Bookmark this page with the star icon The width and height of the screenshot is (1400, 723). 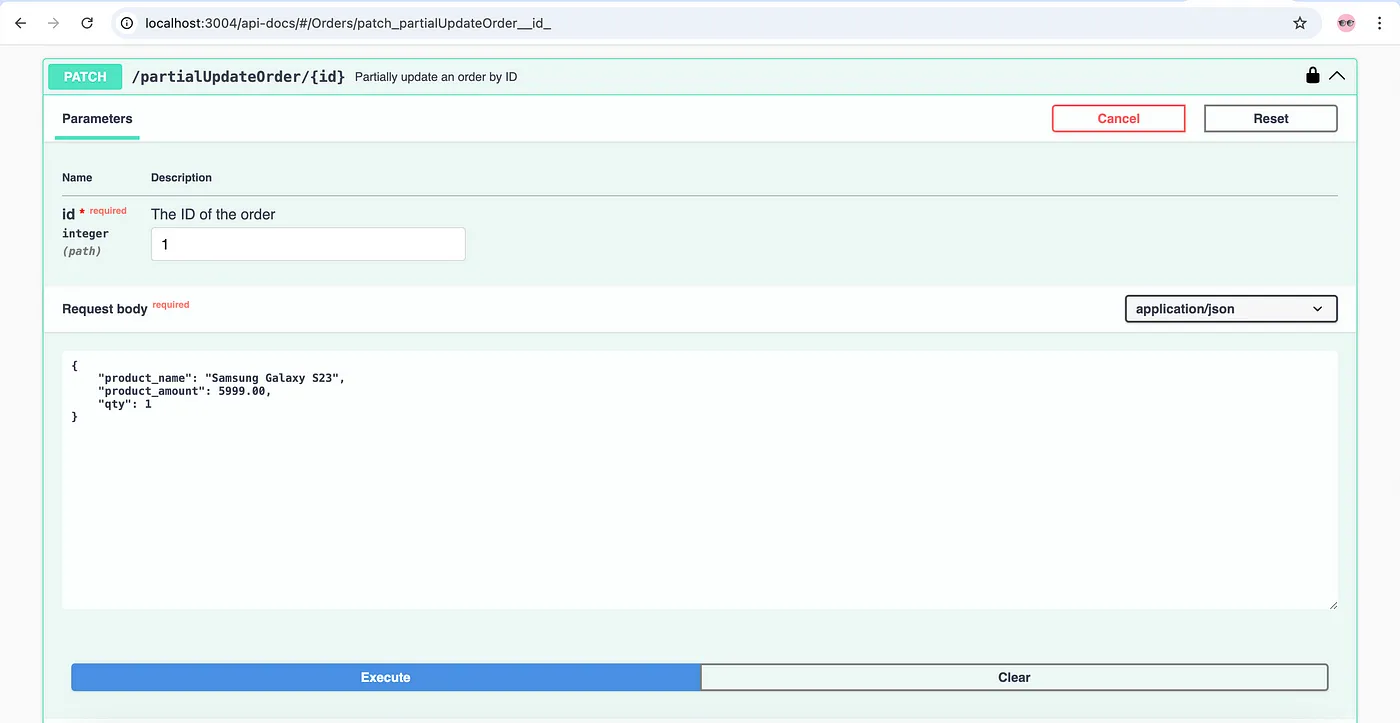(1300, 23)
